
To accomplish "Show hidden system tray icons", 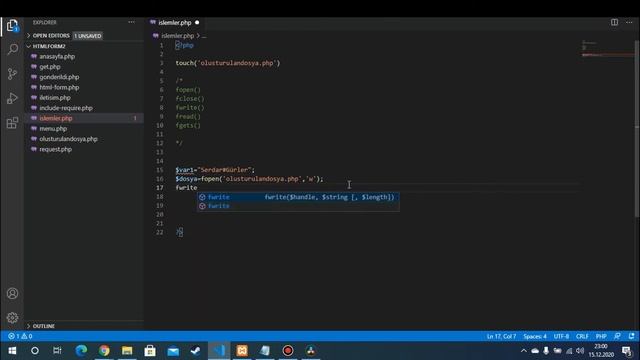I will pos(524,351).
